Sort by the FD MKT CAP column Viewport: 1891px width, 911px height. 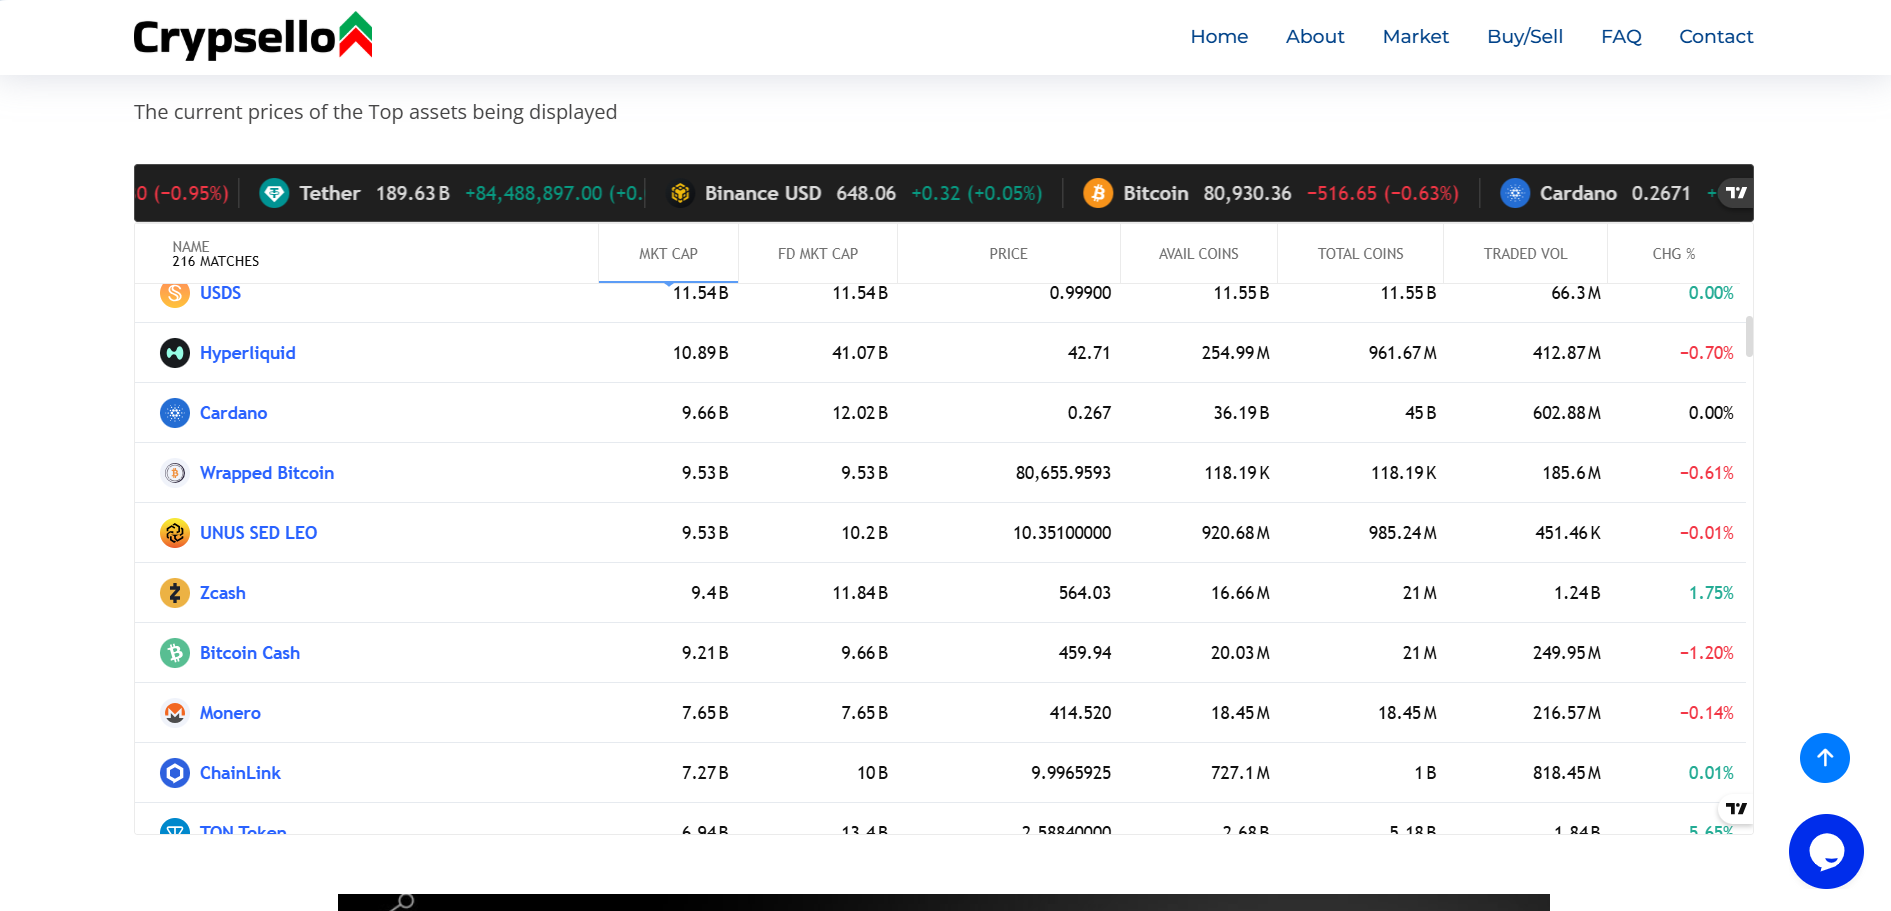pos(818,254)
